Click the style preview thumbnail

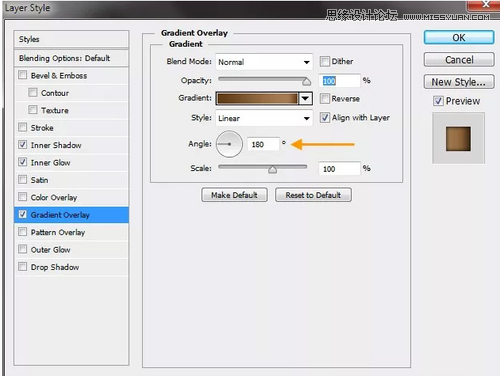(458, 138)
